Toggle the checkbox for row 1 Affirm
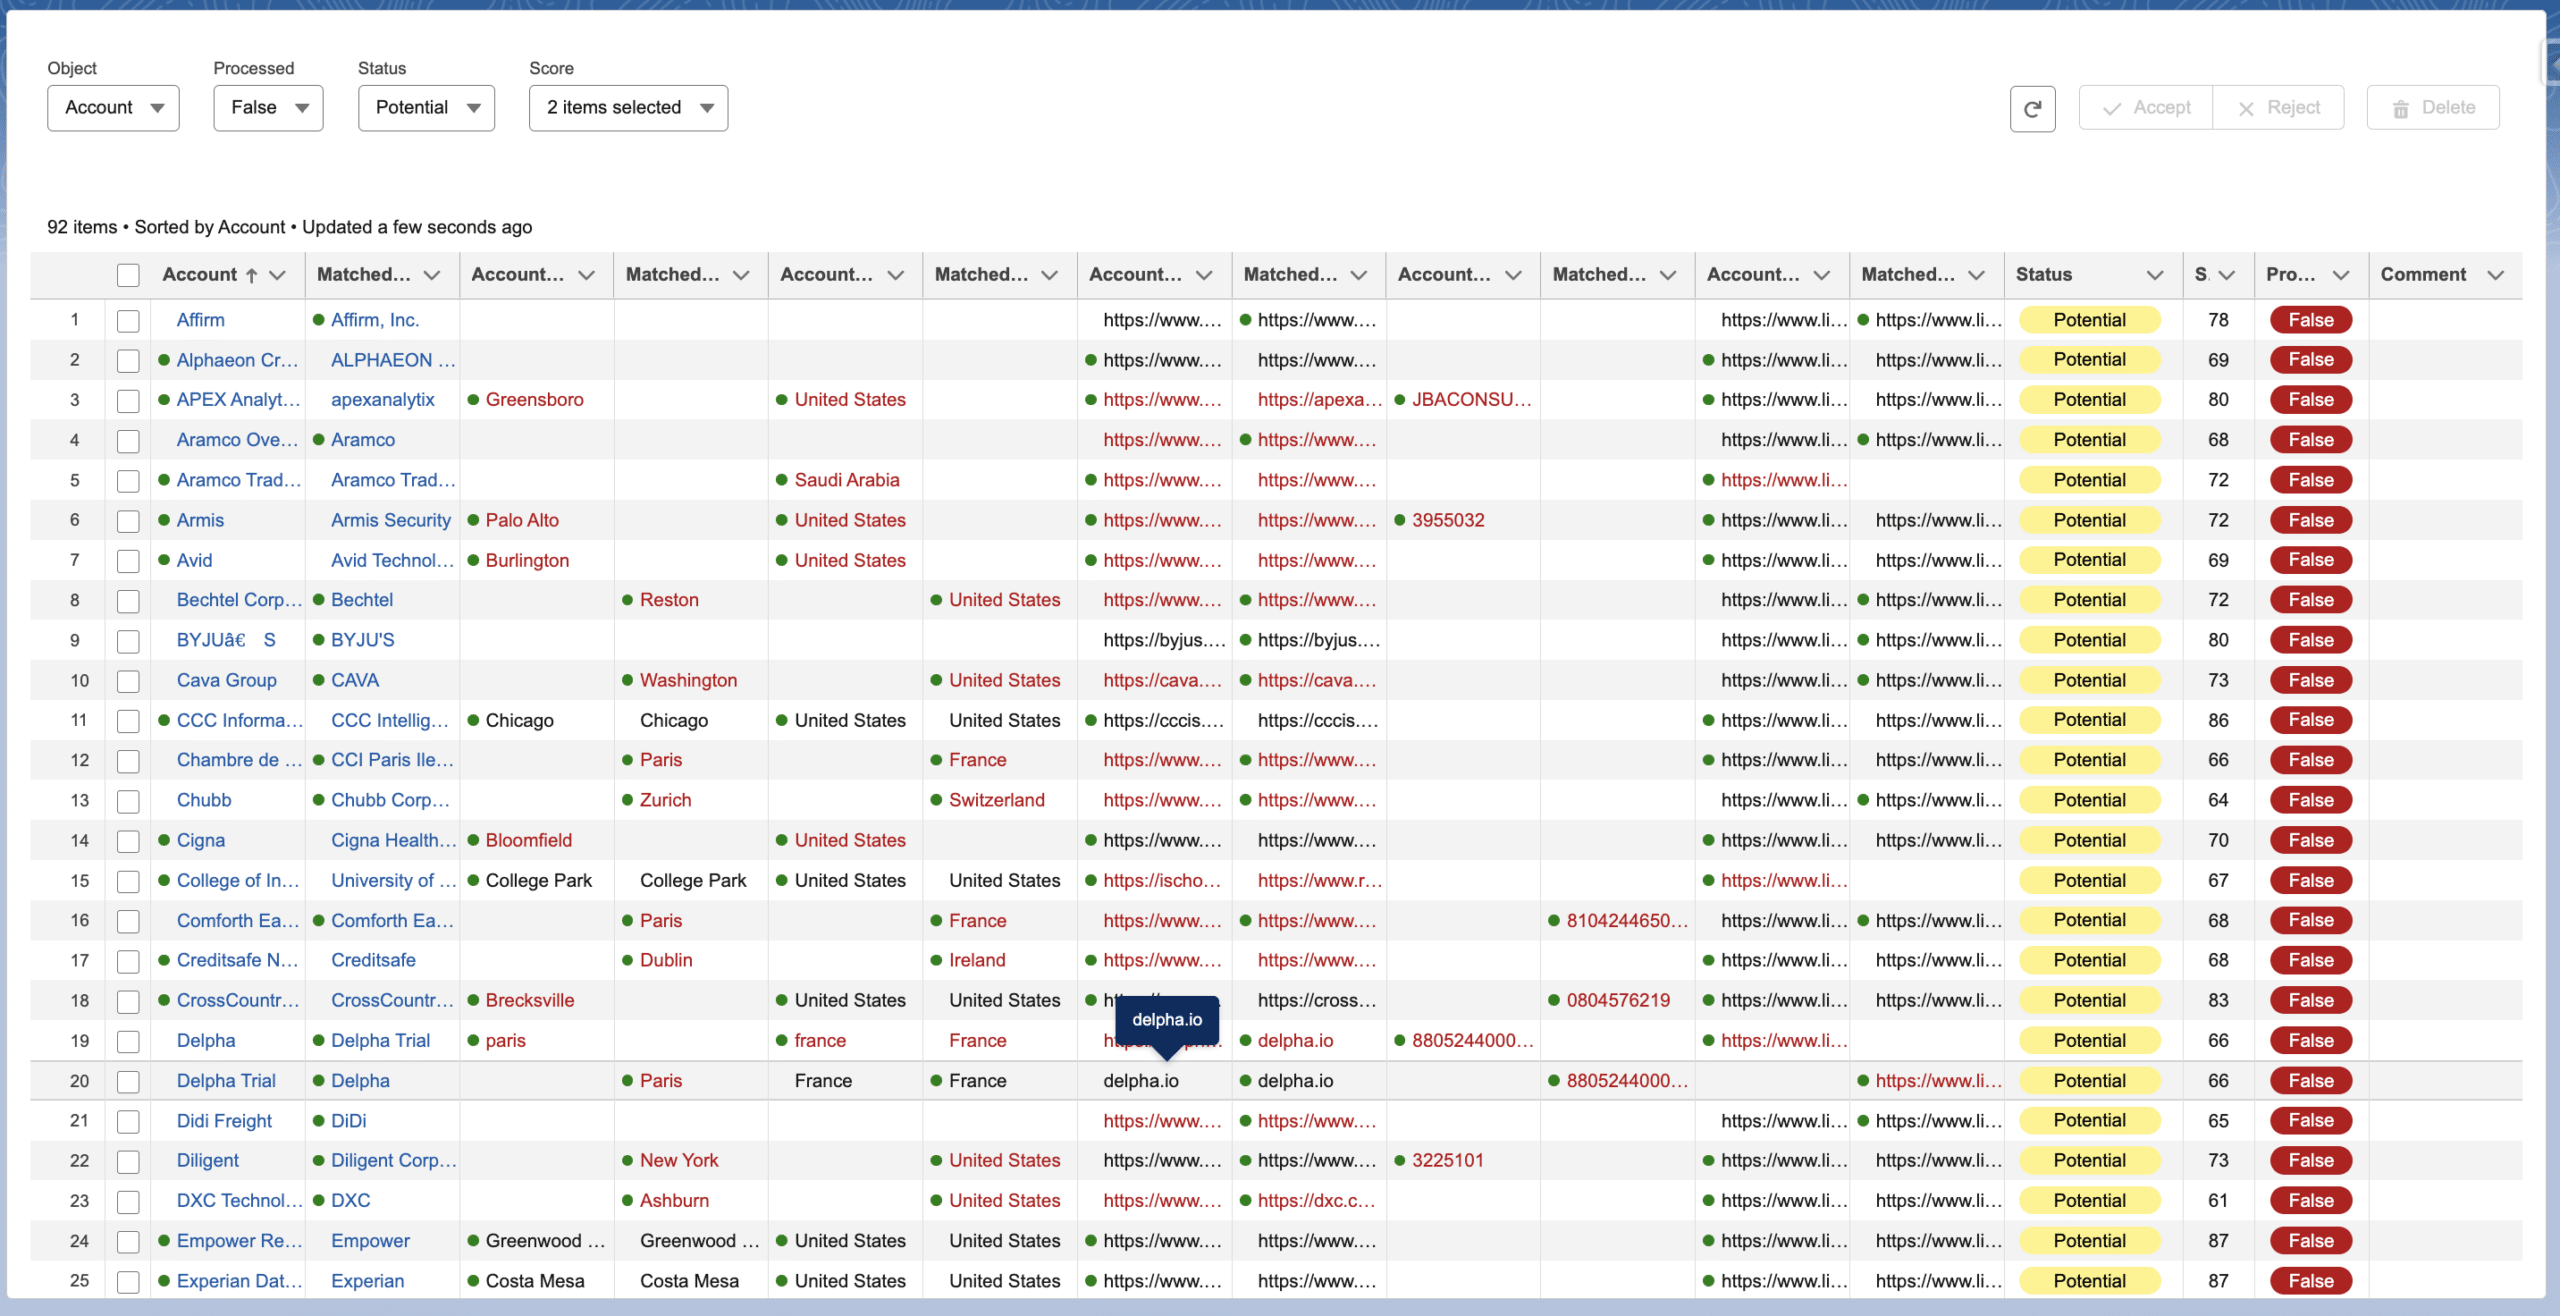Screen dimensions: 2560x1316 [127, 319]
